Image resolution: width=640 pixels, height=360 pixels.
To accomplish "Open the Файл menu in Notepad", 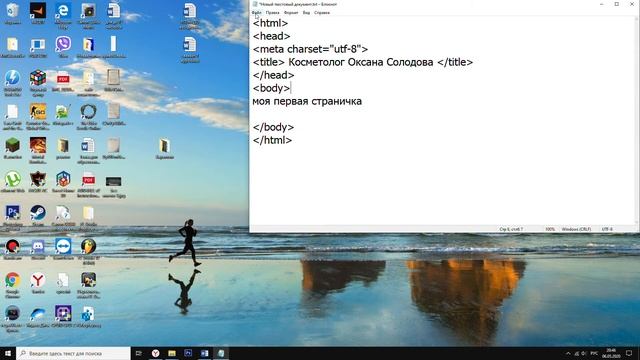I will point(256,13).
